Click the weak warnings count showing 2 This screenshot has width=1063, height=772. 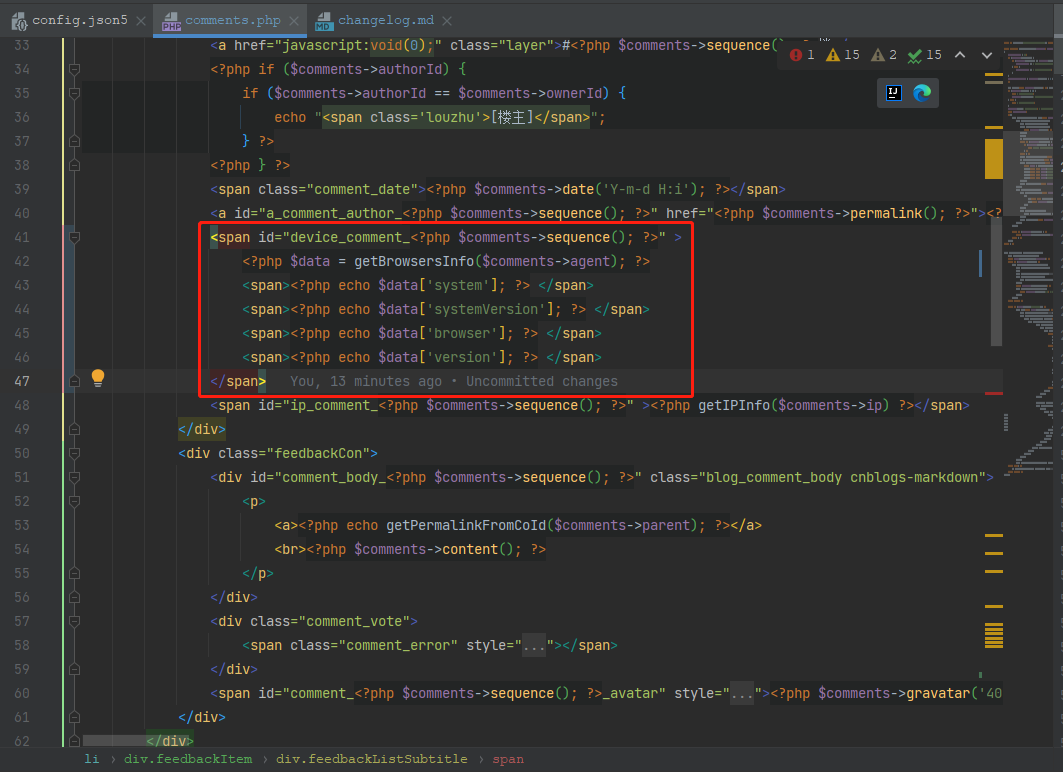tap(883, 55)
